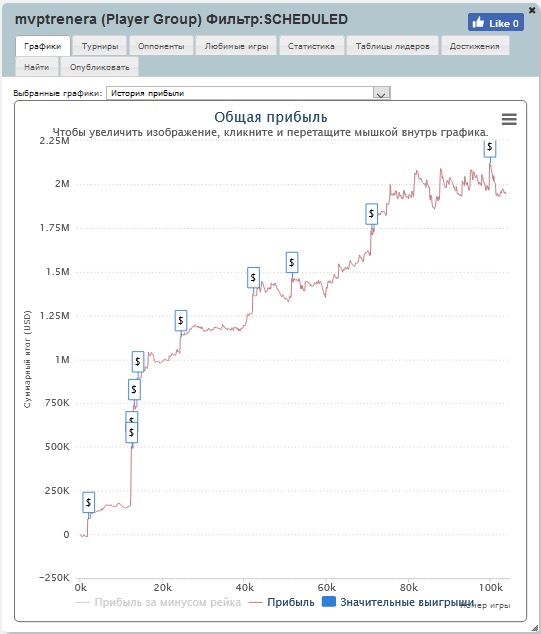This screenshot has width=541, height=634.
Task: Toggle Значительные выигрыши blue legend swatch
Action: pos(329,602)
